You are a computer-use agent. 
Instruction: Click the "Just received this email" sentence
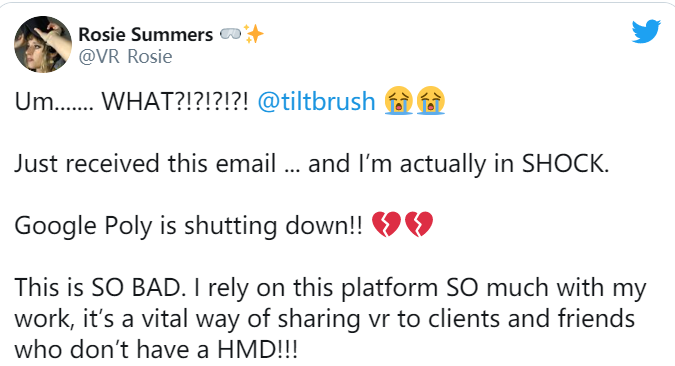point(145,164)
